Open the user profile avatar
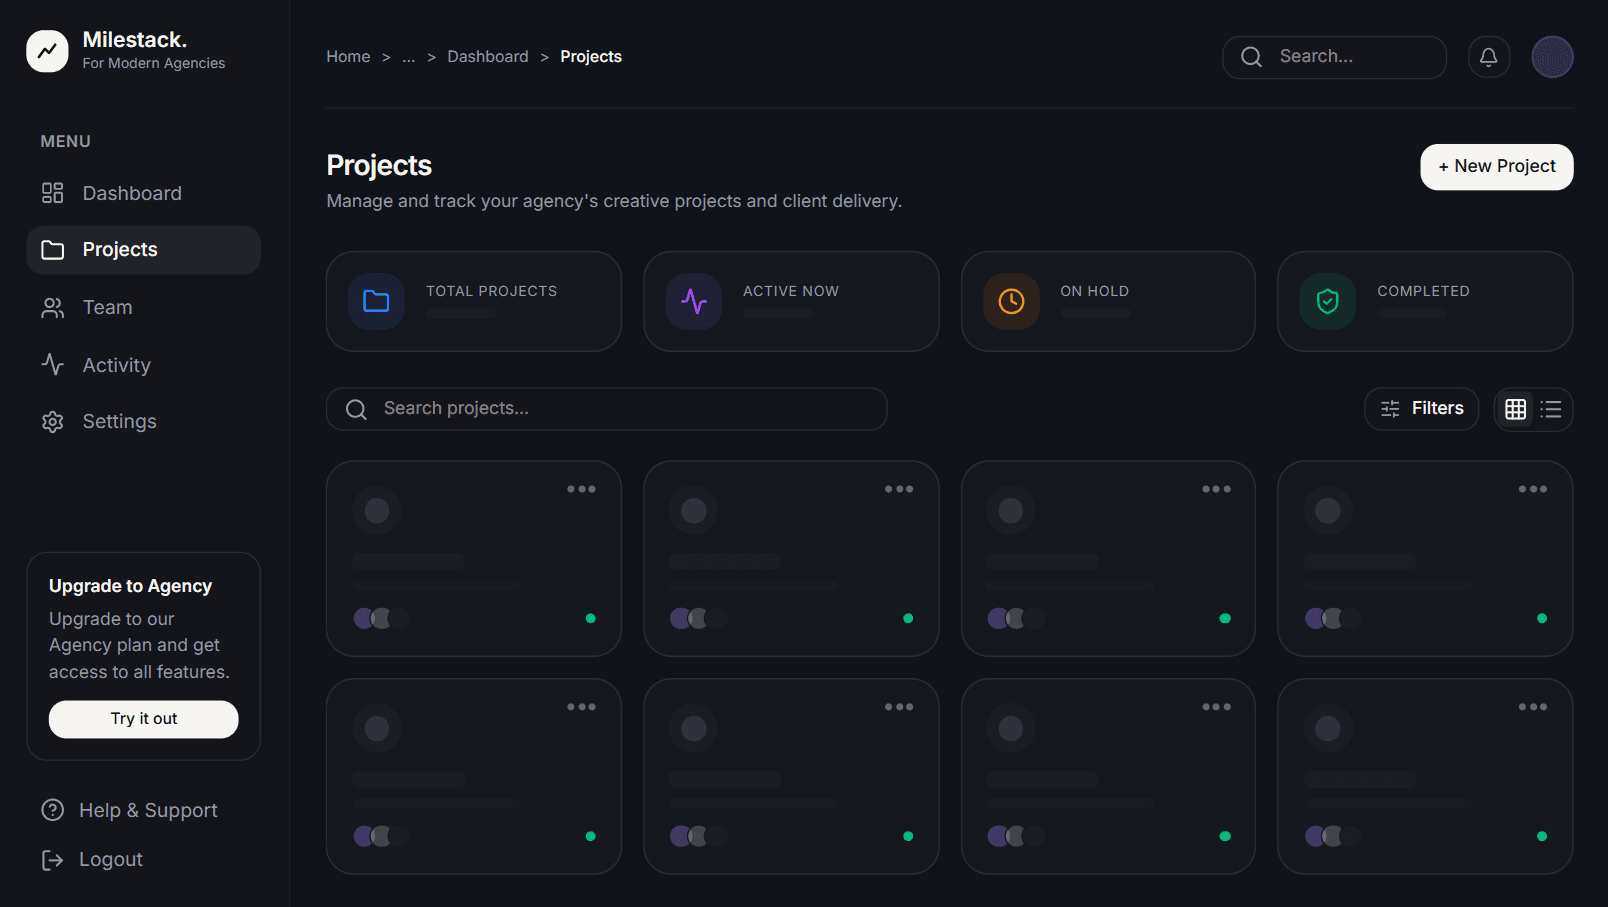1608x907 pixels. [x=1552, y=57]
